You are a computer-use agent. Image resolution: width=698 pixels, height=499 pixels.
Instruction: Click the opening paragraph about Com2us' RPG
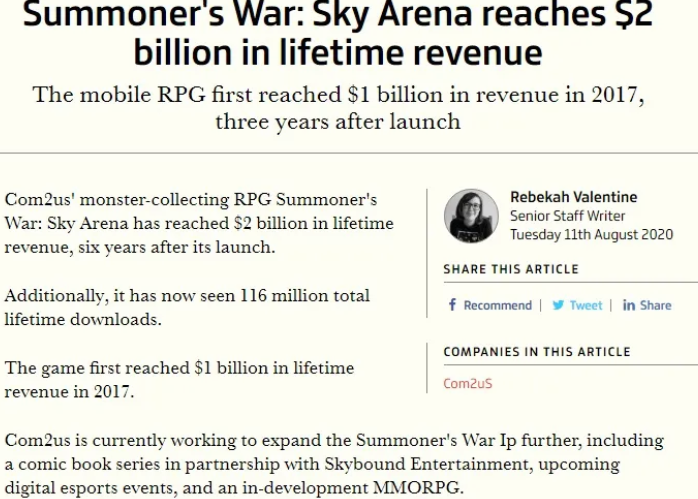coord(199,223)
